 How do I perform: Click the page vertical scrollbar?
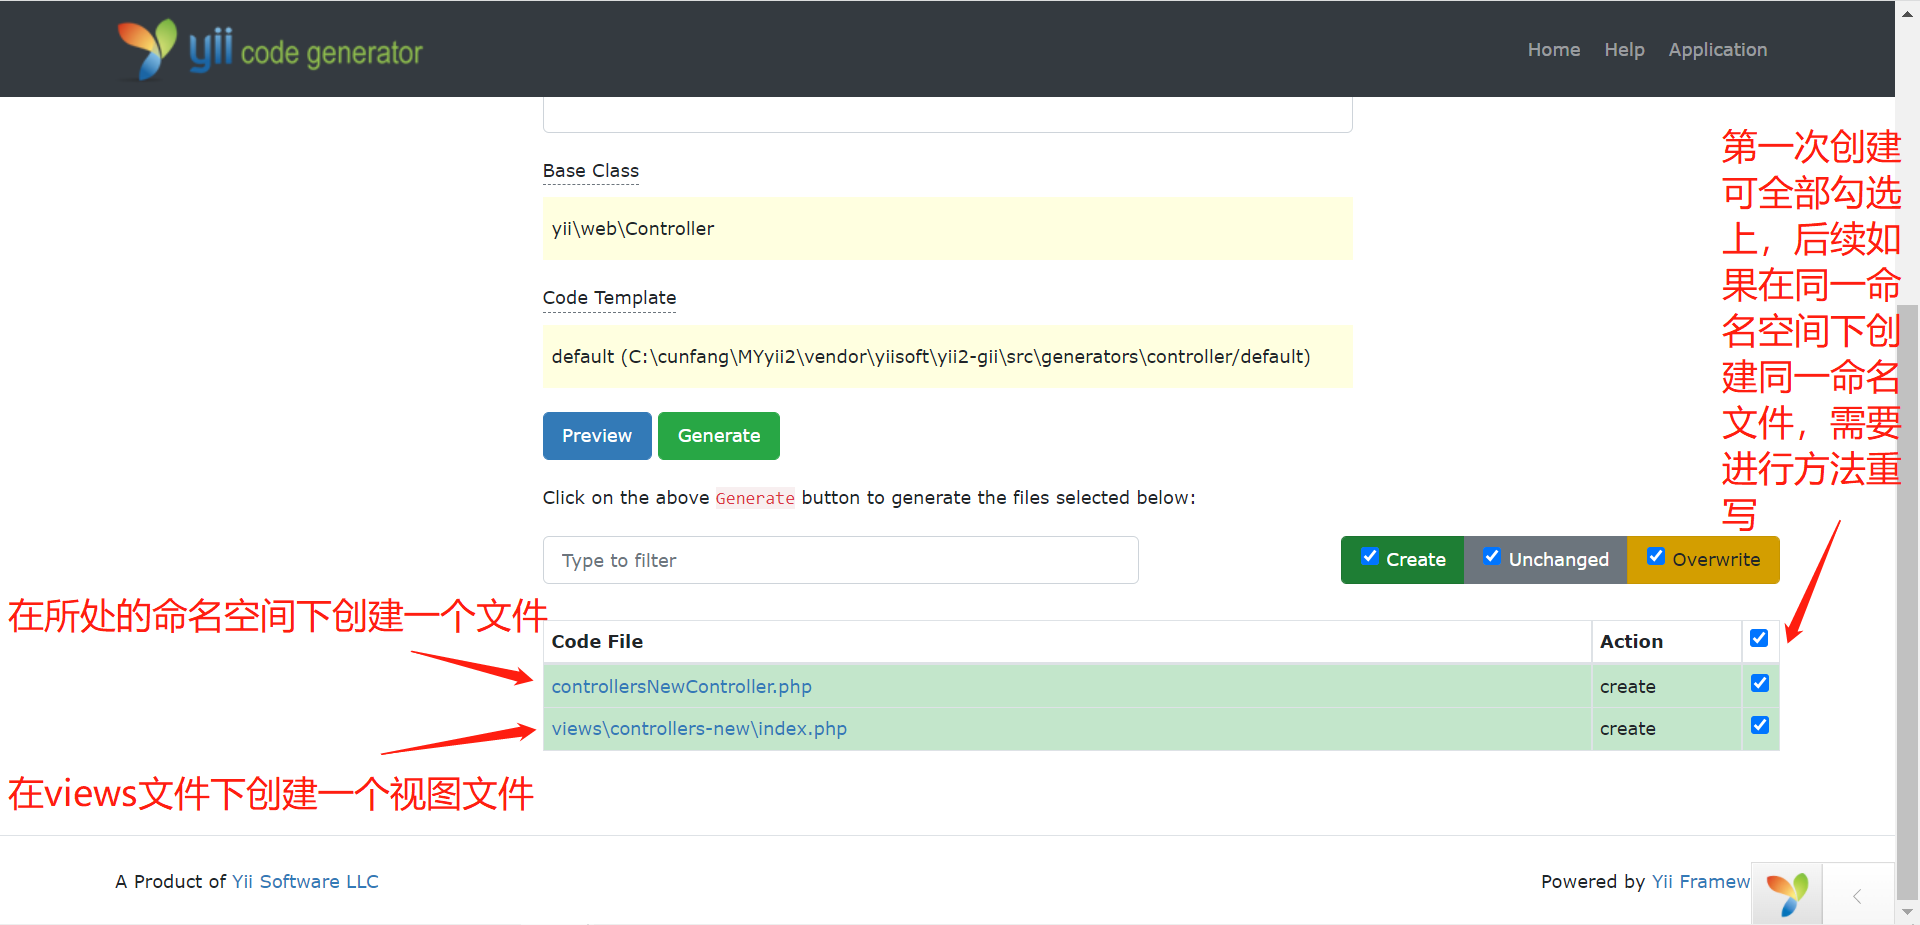[x=1907, y=600]
